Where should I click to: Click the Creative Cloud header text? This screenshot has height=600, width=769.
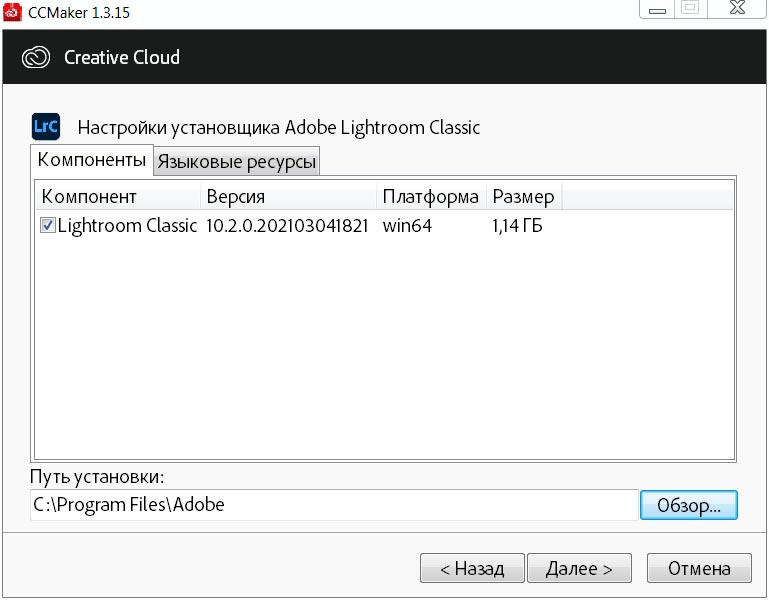122,57
